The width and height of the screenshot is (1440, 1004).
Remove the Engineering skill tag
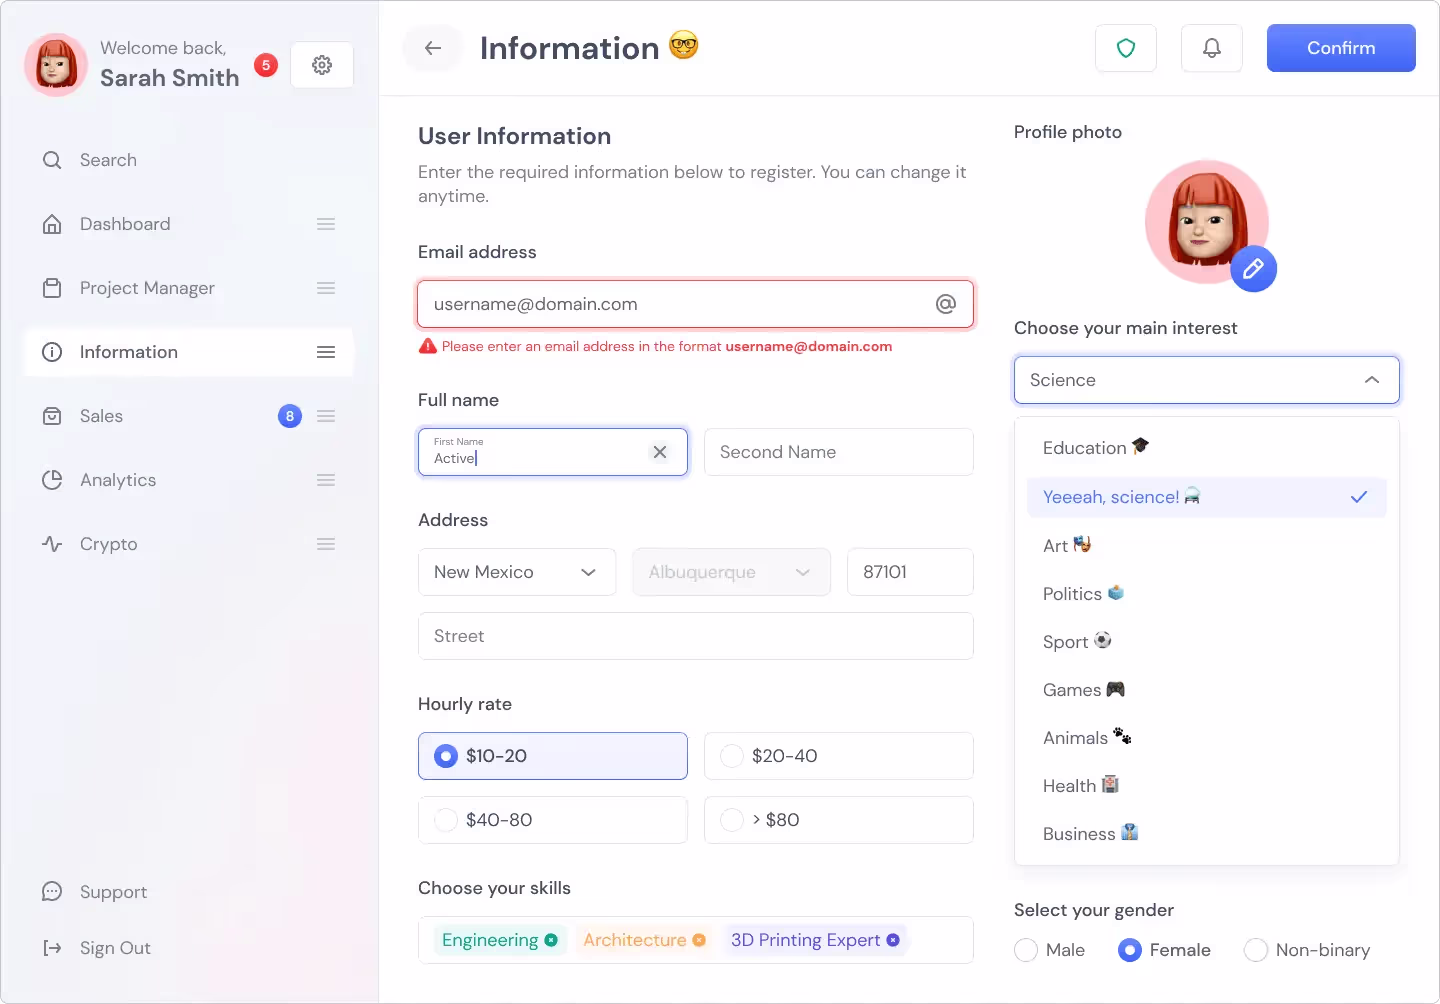pyautogui.click(x=551, y=940)
